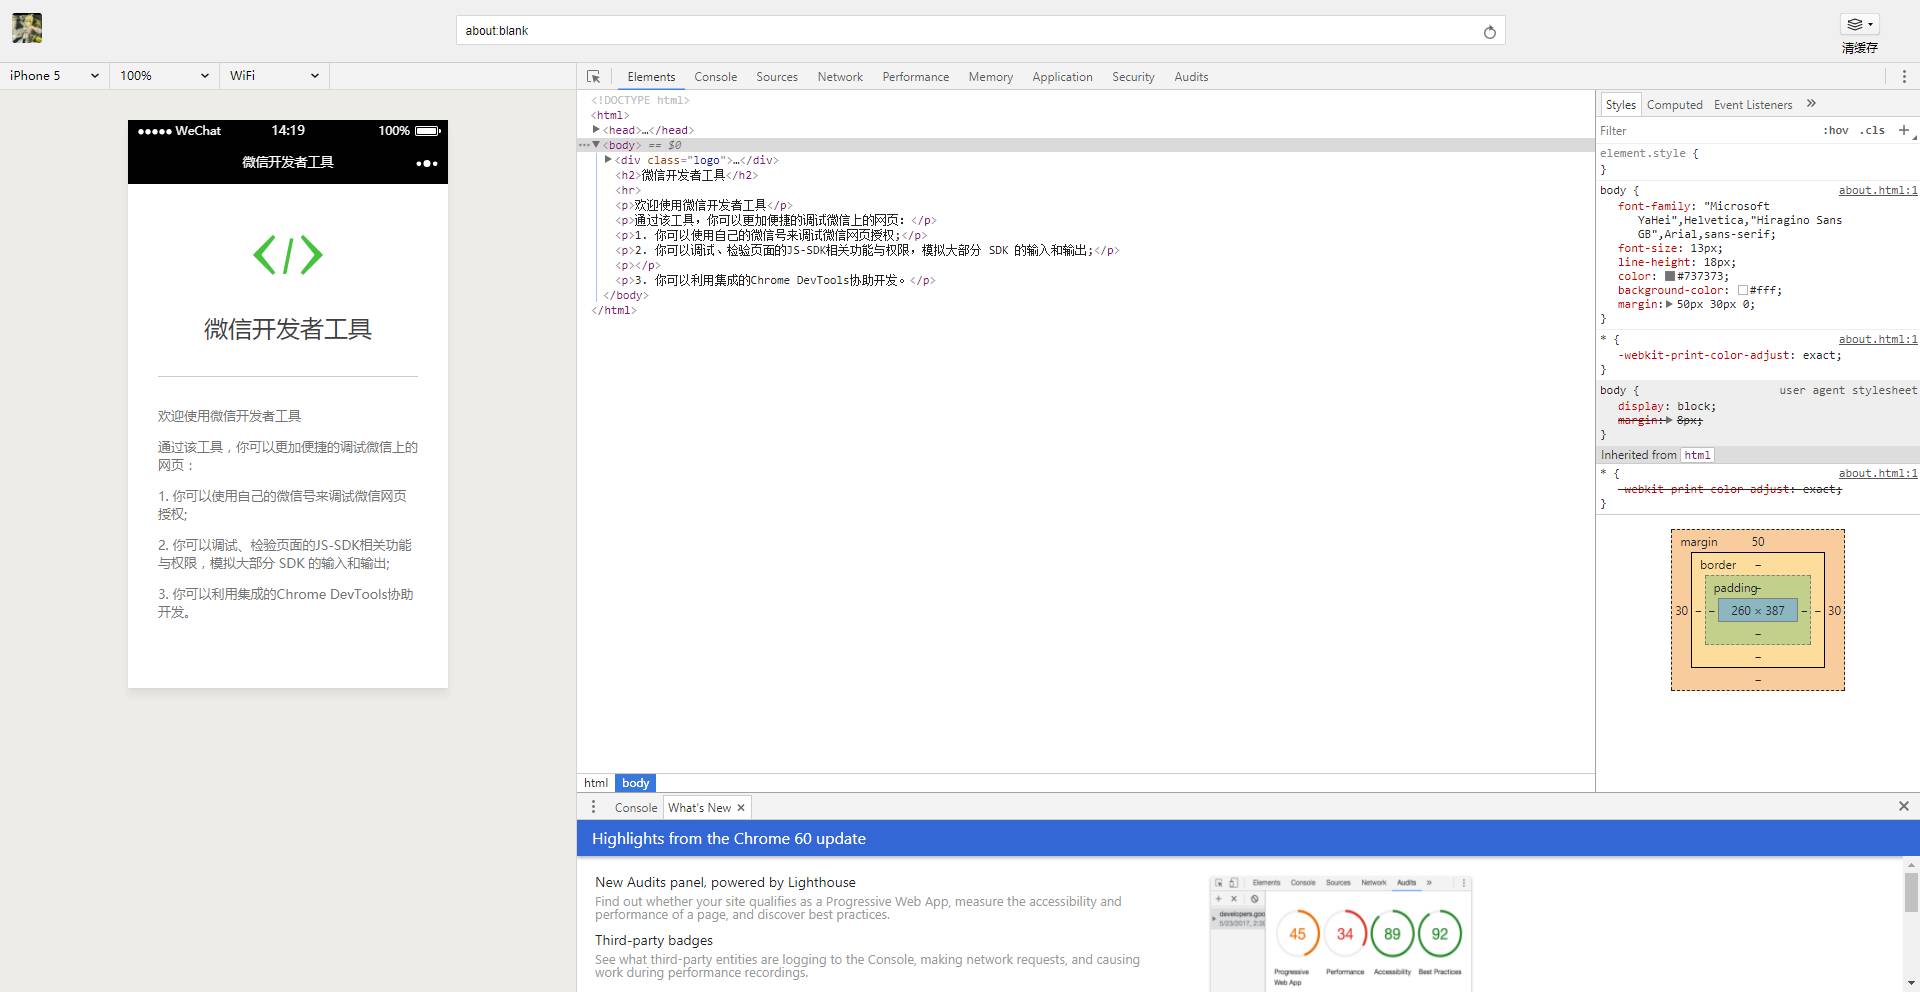Expand the margin shorthand property in body rule
The height and width of the screenshot is (992, 1920).
1669,305
